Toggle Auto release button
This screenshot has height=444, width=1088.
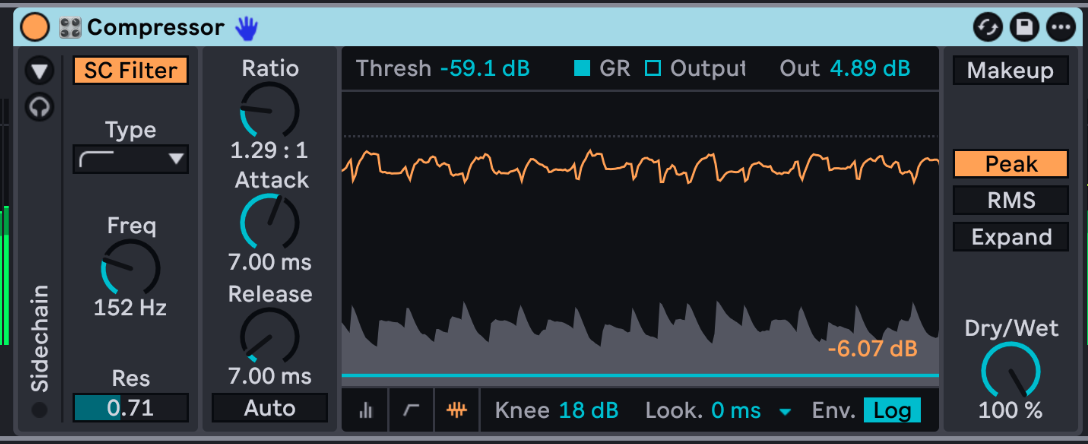tap(269, 408)
